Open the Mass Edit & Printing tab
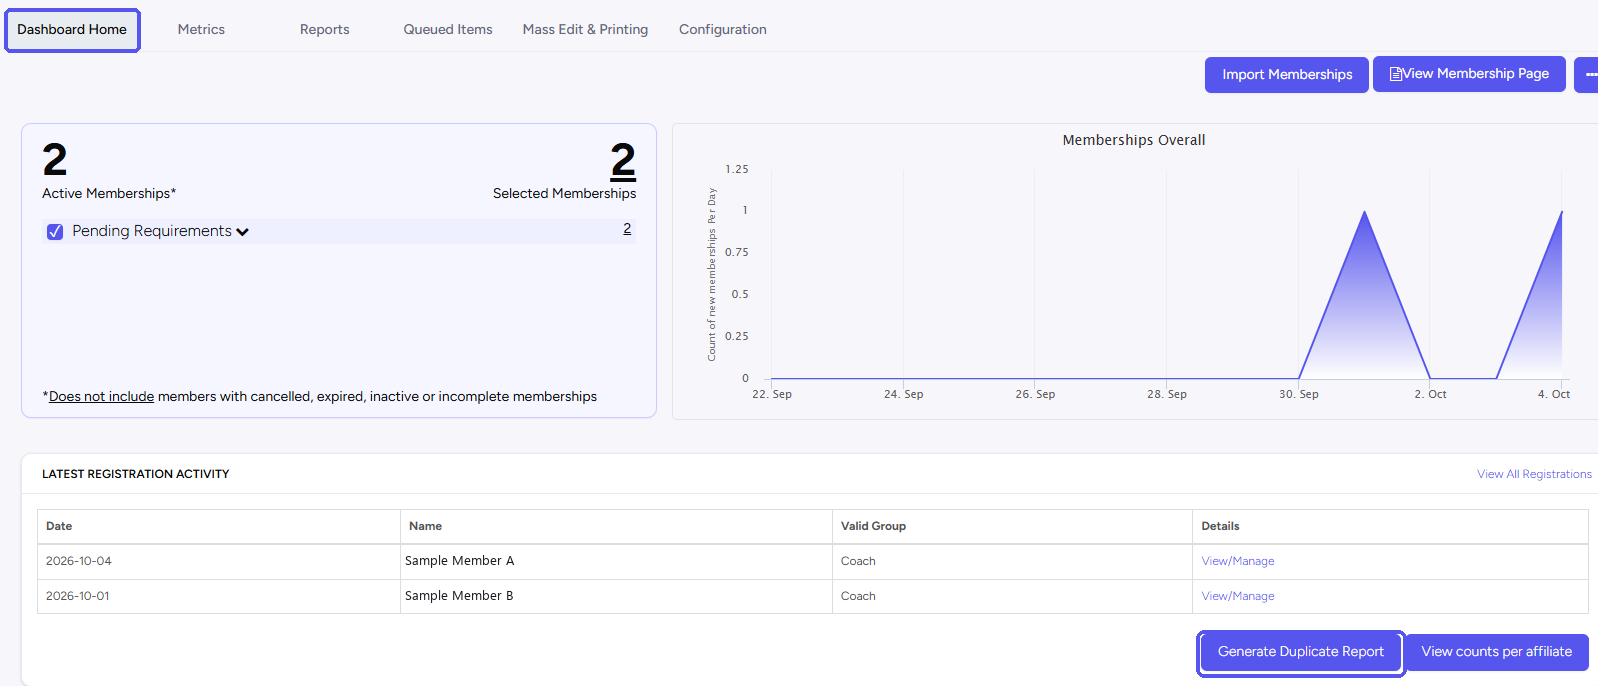 [x=585, y=30]
